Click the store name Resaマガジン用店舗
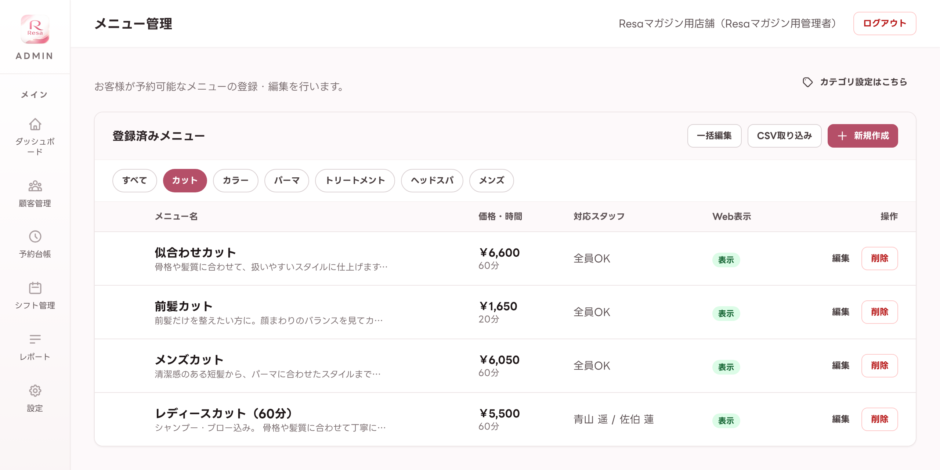Image resolution: width=940 pixels, height=470 pixels. click(x=668, y=23)
